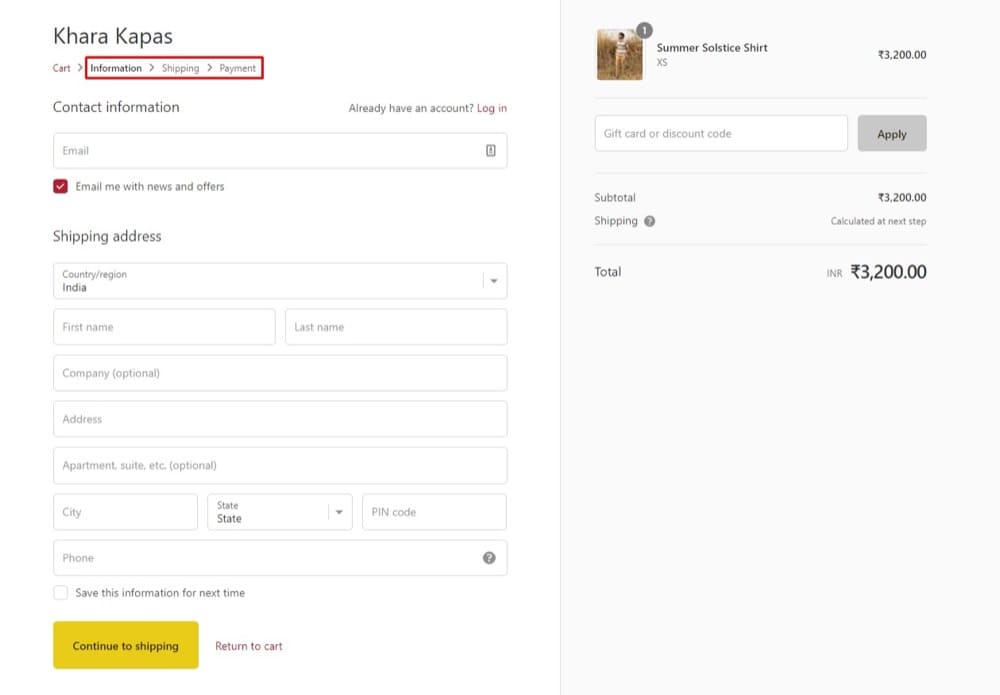The height and width of the screenshot is (695, 1000).
Task: Click Log in link
Action: pos(492,108)
